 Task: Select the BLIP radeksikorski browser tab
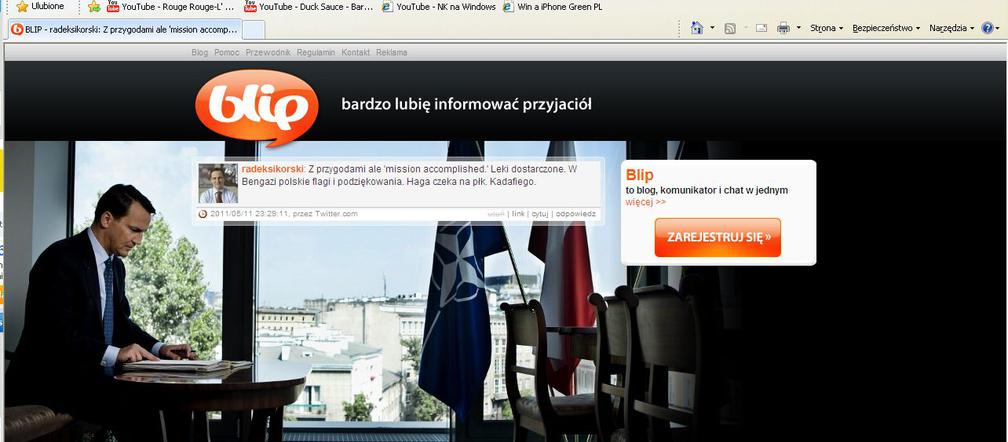click(x=125, y=29)
